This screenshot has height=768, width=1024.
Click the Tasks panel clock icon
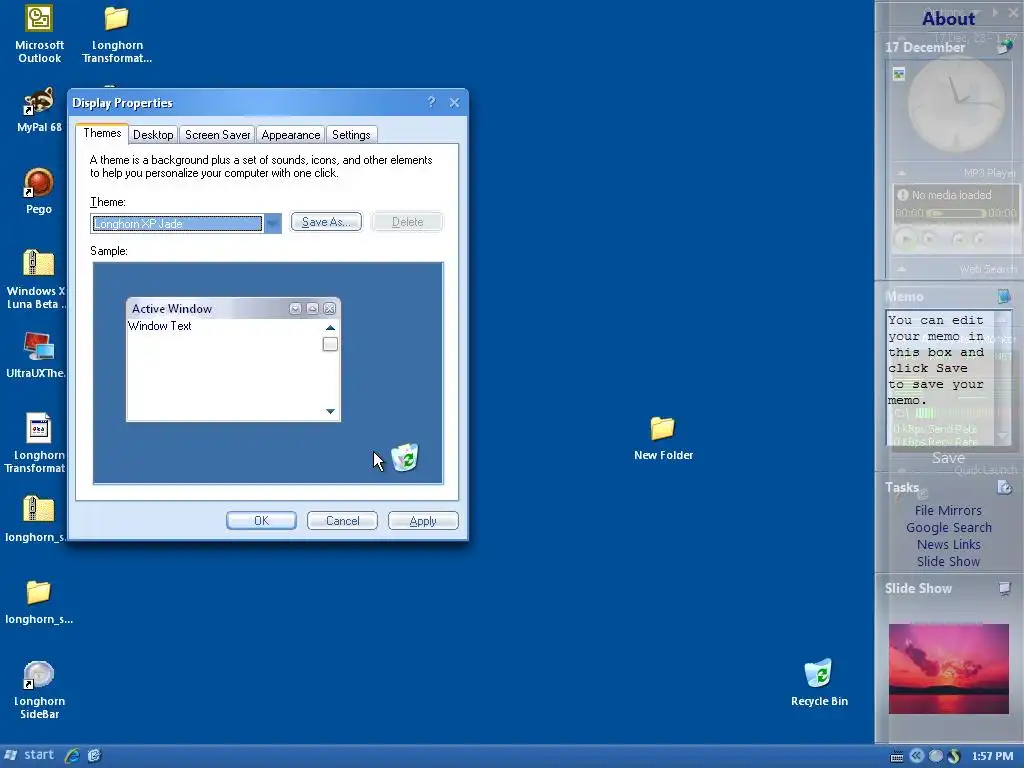coord(1004,487)
